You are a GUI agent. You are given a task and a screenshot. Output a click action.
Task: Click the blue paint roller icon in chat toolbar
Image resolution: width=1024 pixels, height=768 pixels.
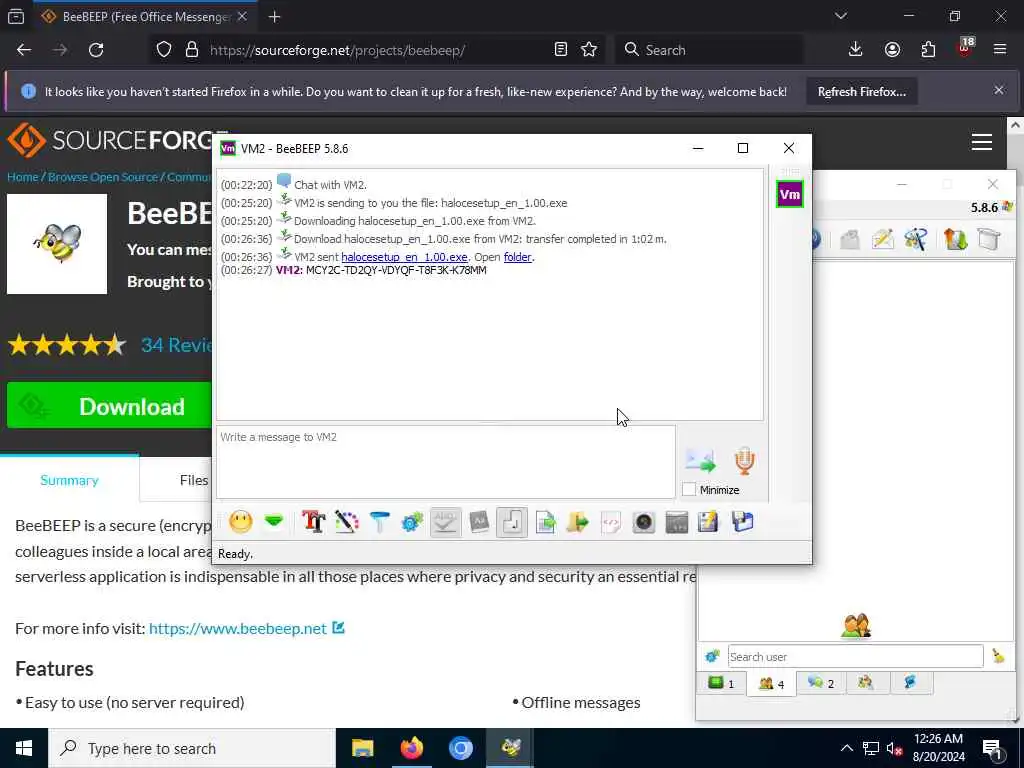379,522
